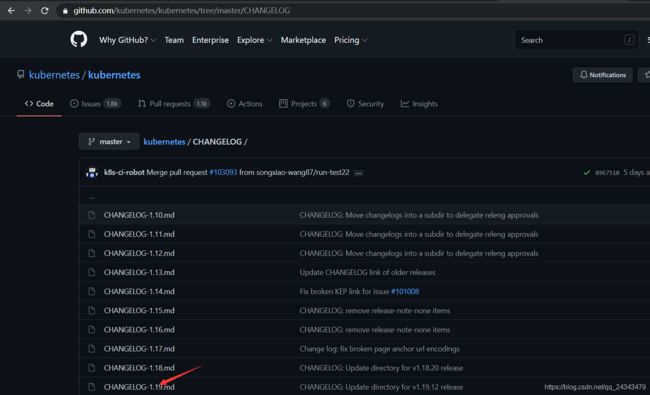Image resolution: width=650 pixels, height=395 pixels.
Task: Go back using browser back arrow
Action: (x=11, y=10)
